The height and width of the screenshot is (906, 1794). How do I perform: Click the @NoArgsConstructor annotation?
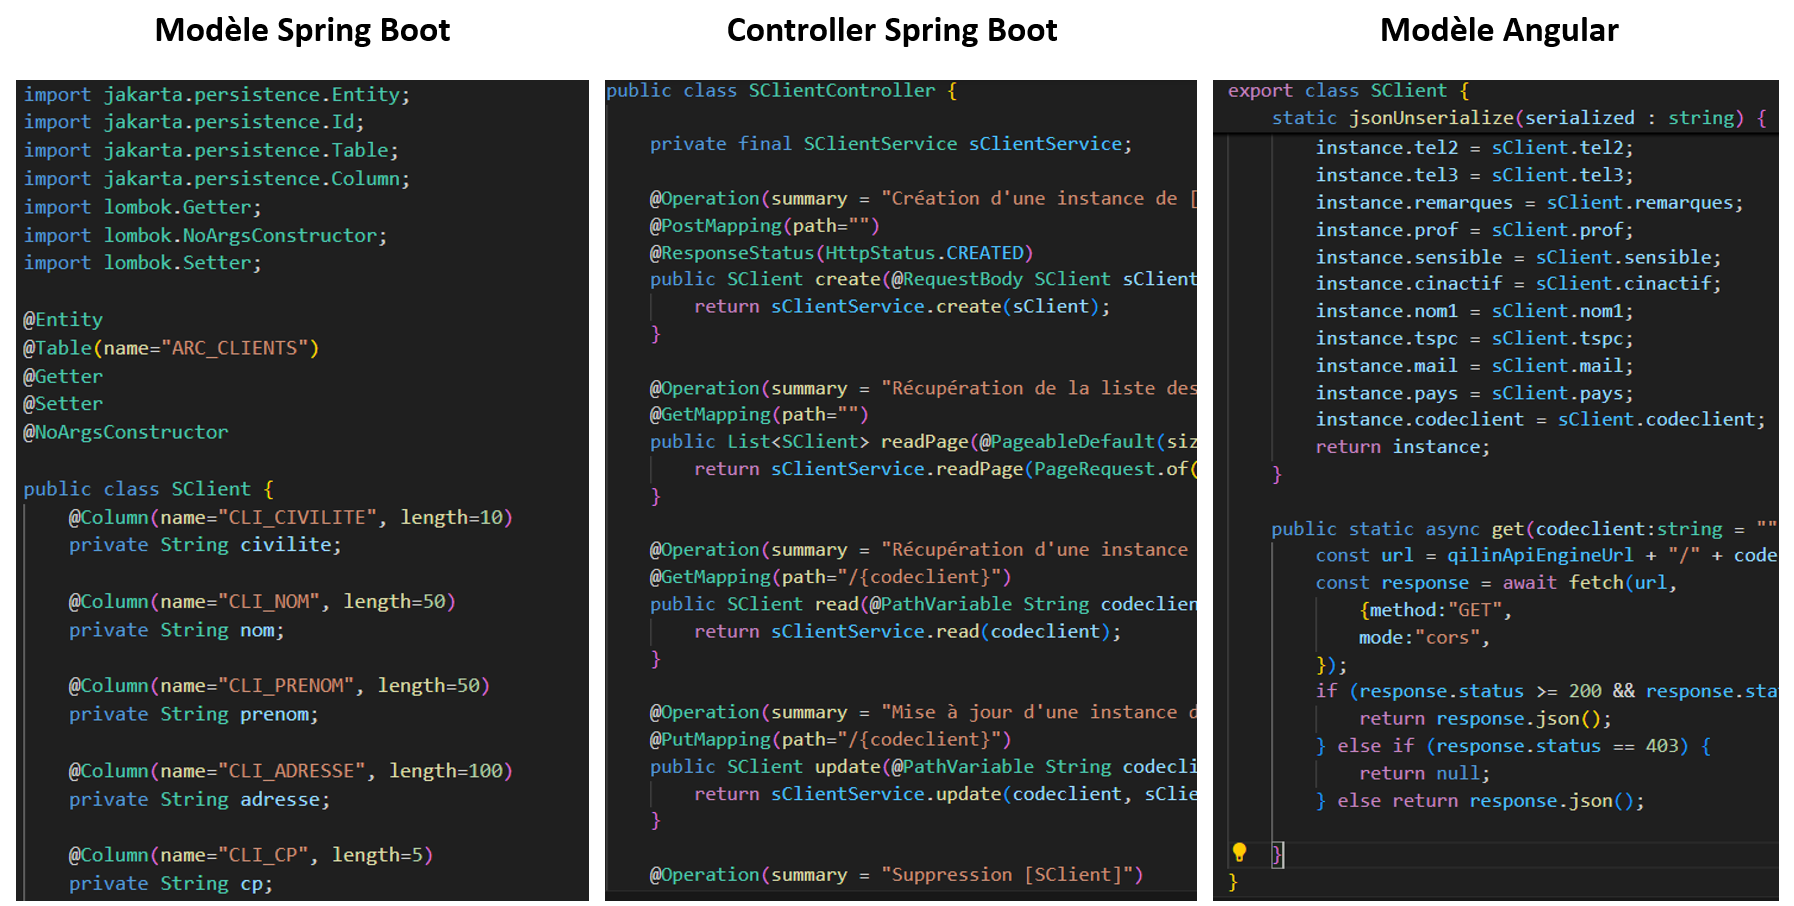tap(126, 432)
